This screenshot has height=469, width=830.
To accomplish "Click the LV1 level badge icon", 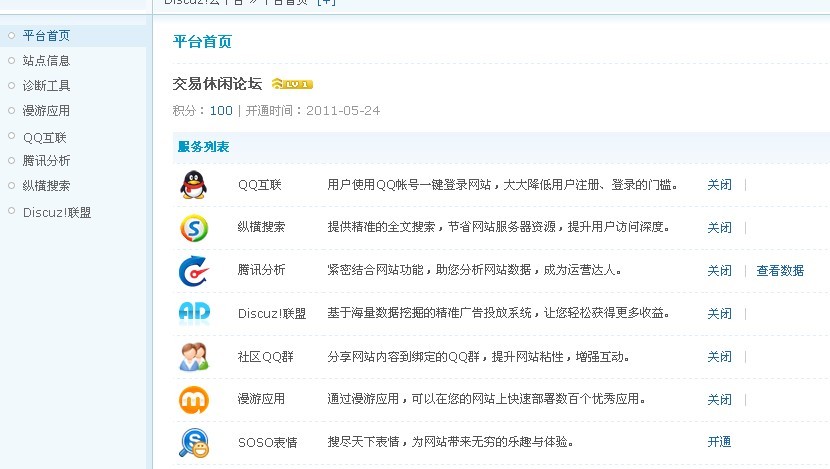I will (x=292, y=84).
